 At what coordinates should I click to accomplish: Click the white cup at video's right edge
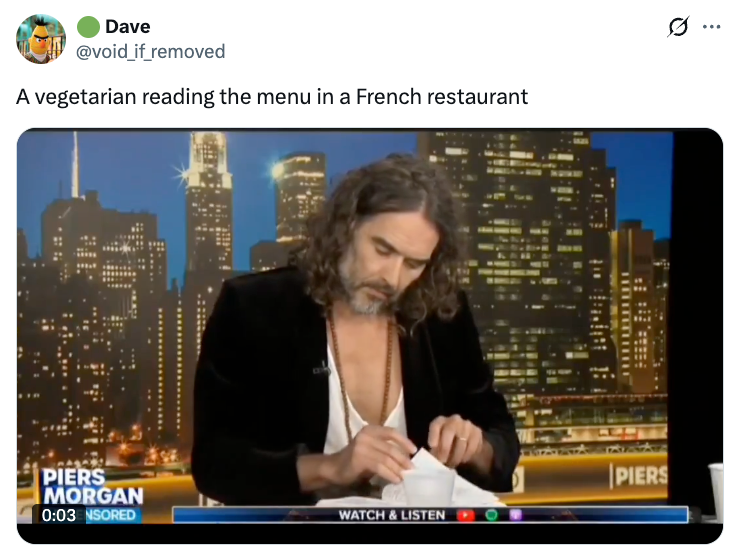point(716,491)
